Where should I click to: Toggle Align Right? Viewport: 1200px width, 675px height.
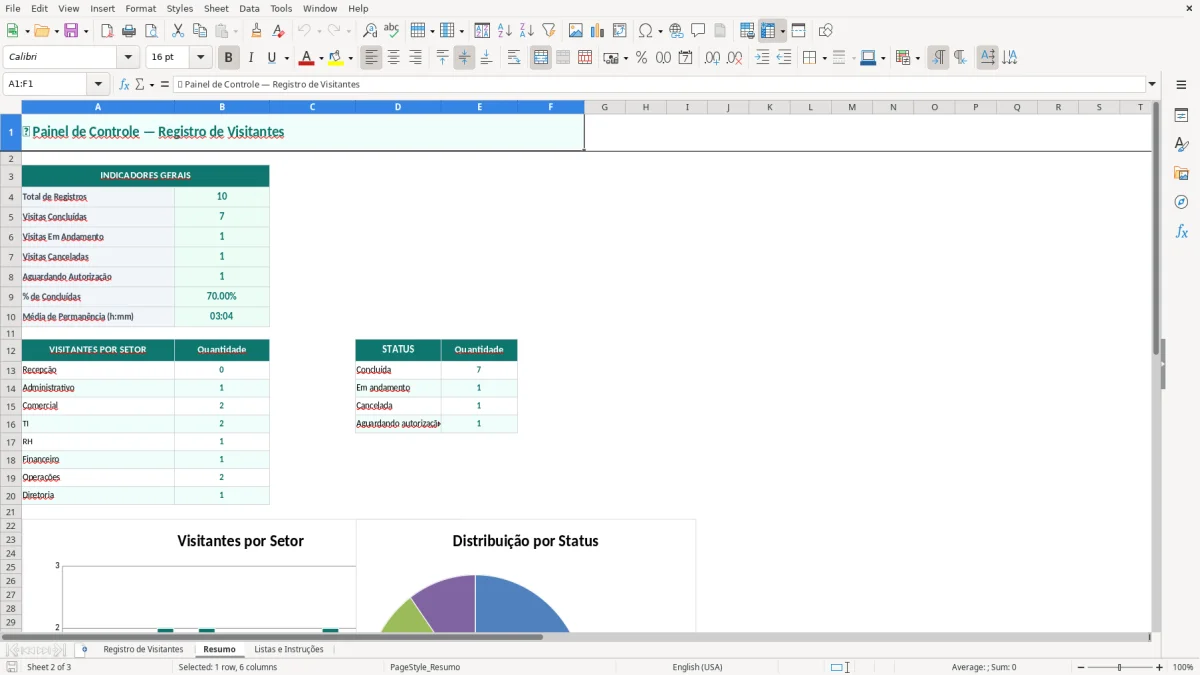coord(416,58)
